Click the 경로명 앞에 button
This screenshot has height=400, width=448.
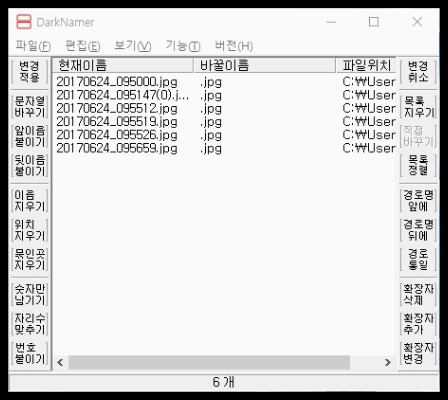tap(418, 200)
